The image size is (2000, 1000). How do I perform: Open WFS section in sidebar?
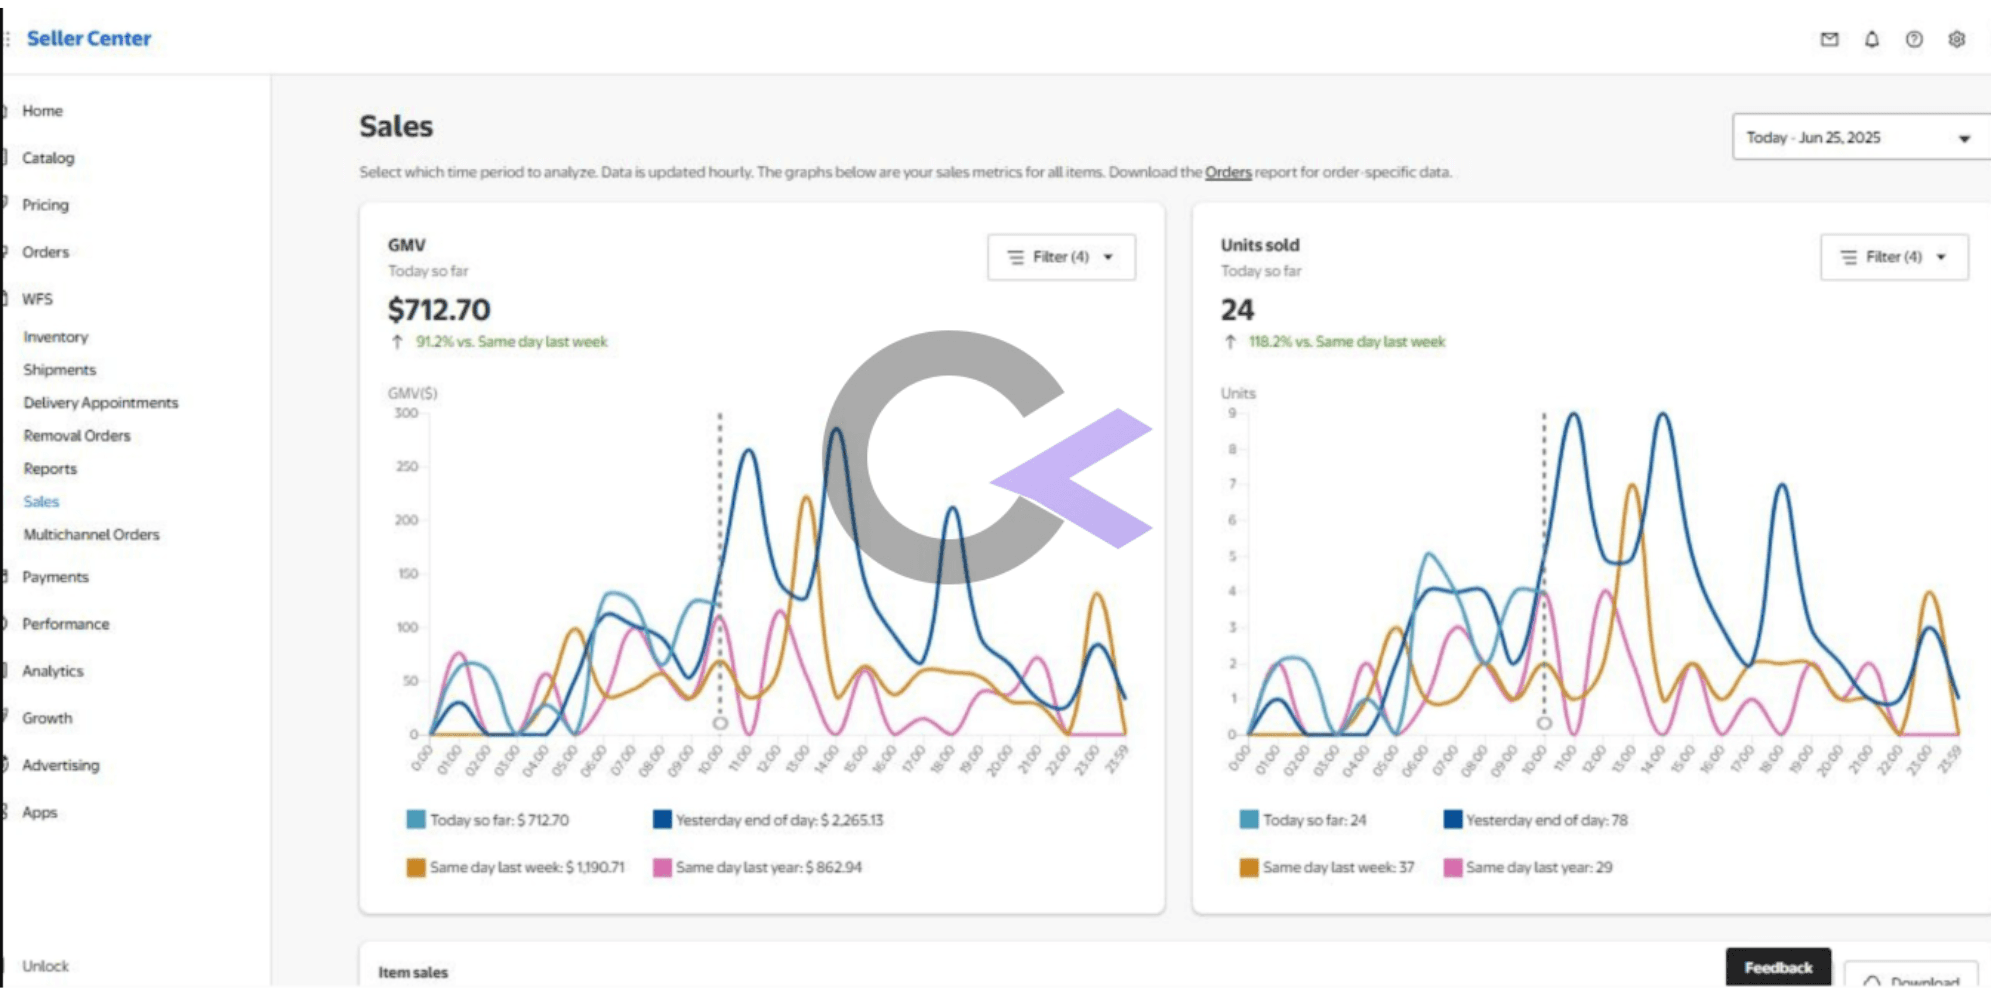pyautogui.click(x=37, y=299)
